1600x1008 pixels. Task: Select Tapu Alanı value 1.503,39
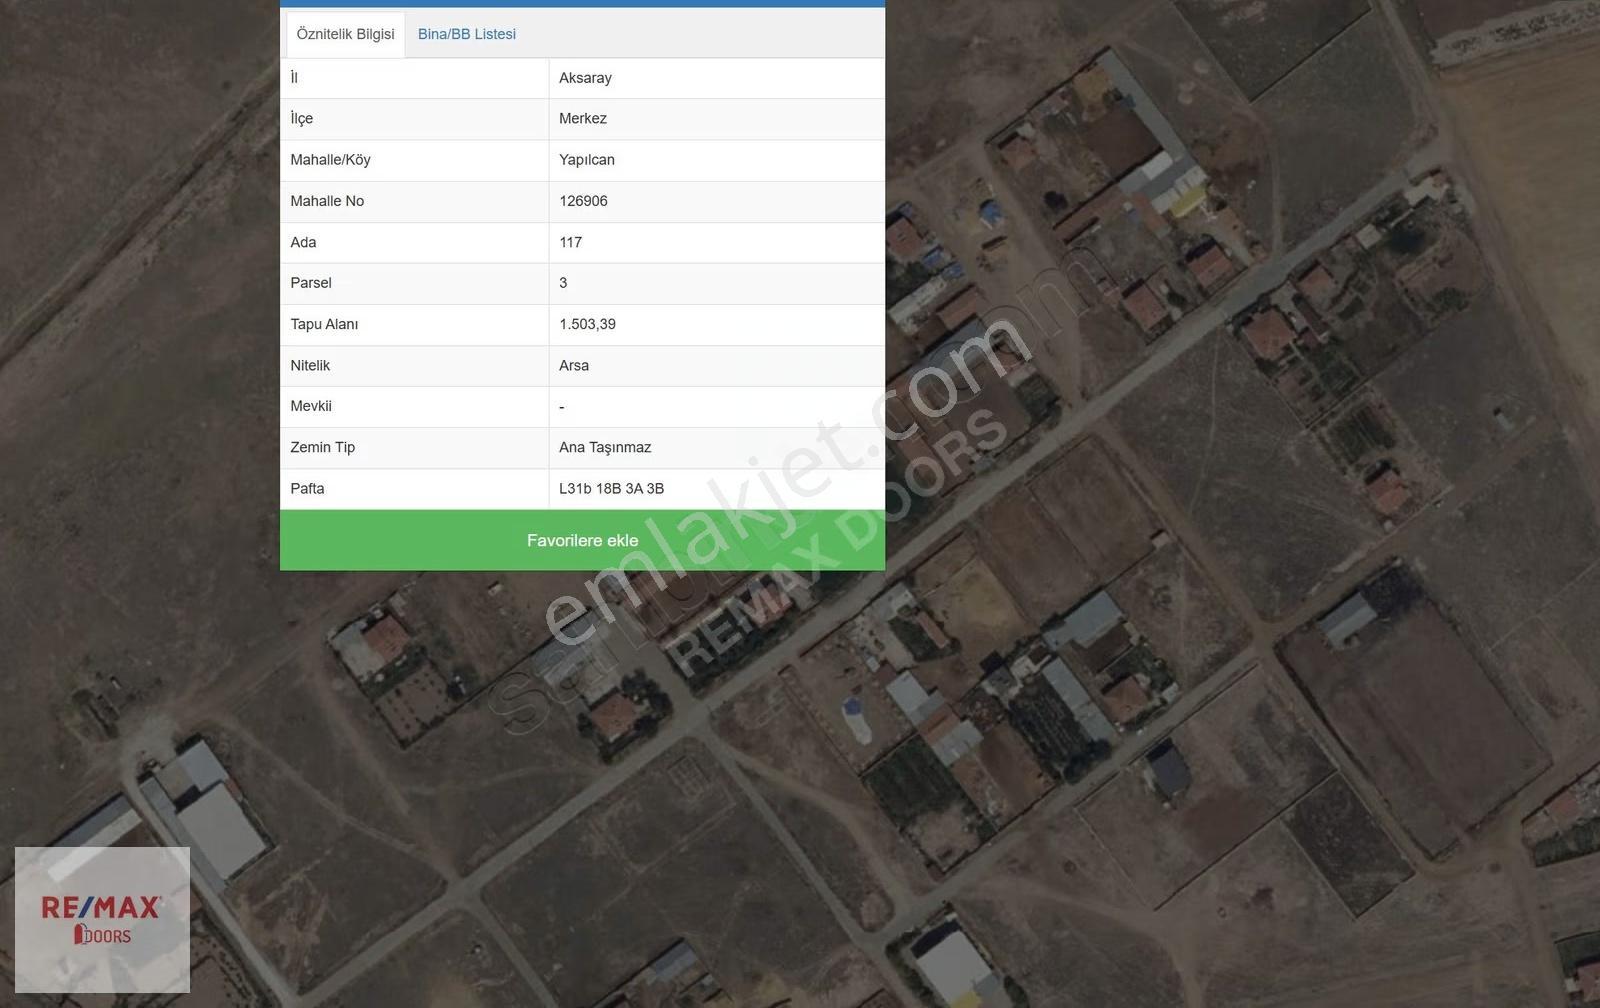point(587,324)
